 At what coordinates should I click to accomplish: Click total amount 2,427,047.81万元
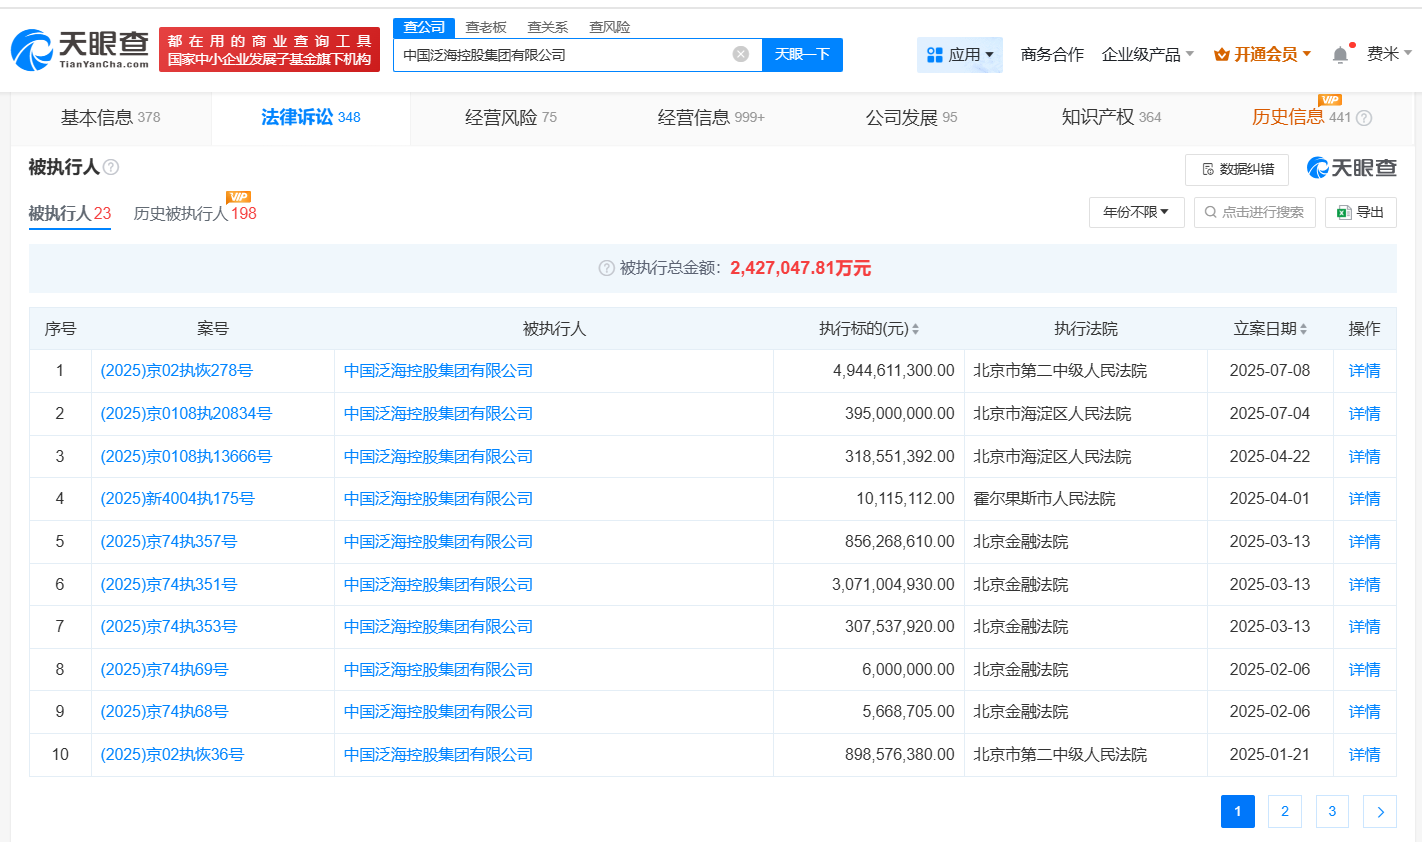coord(801,268)
